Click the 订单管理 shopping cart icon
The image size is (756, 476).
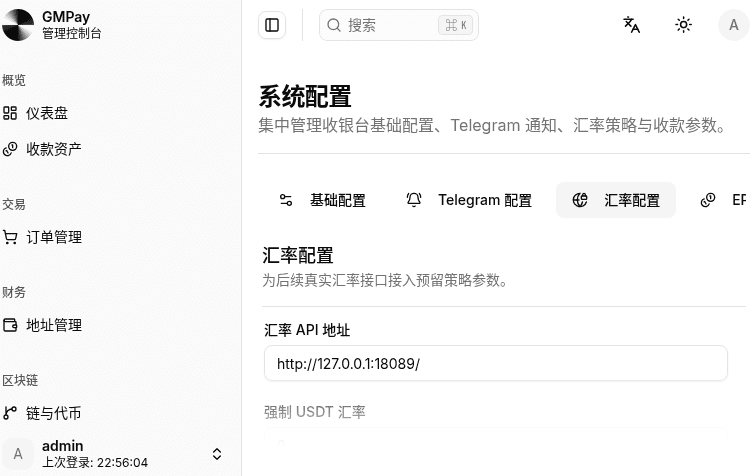coord(10,237)
